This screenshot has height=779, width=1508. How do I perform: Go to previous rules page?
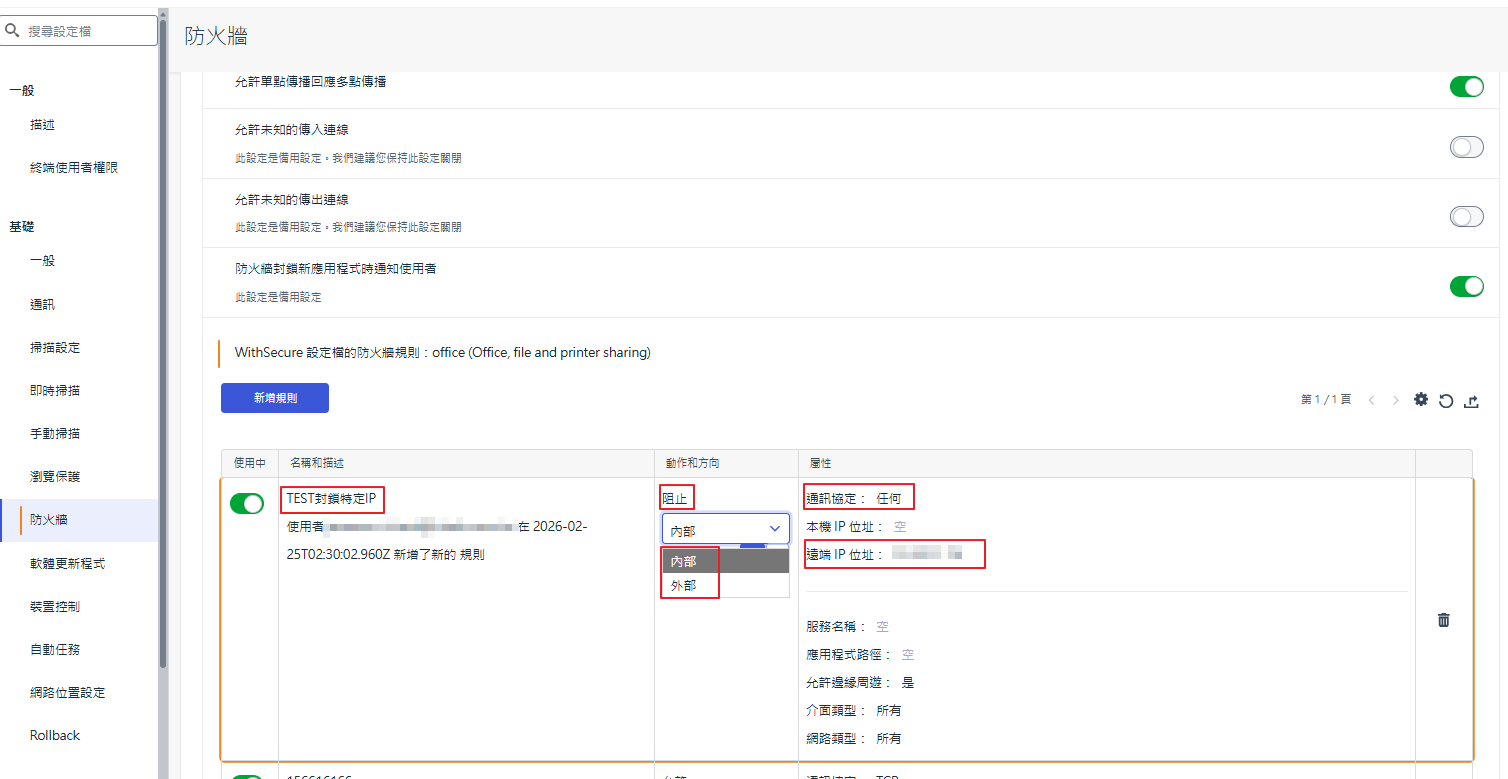[1371, 400]
